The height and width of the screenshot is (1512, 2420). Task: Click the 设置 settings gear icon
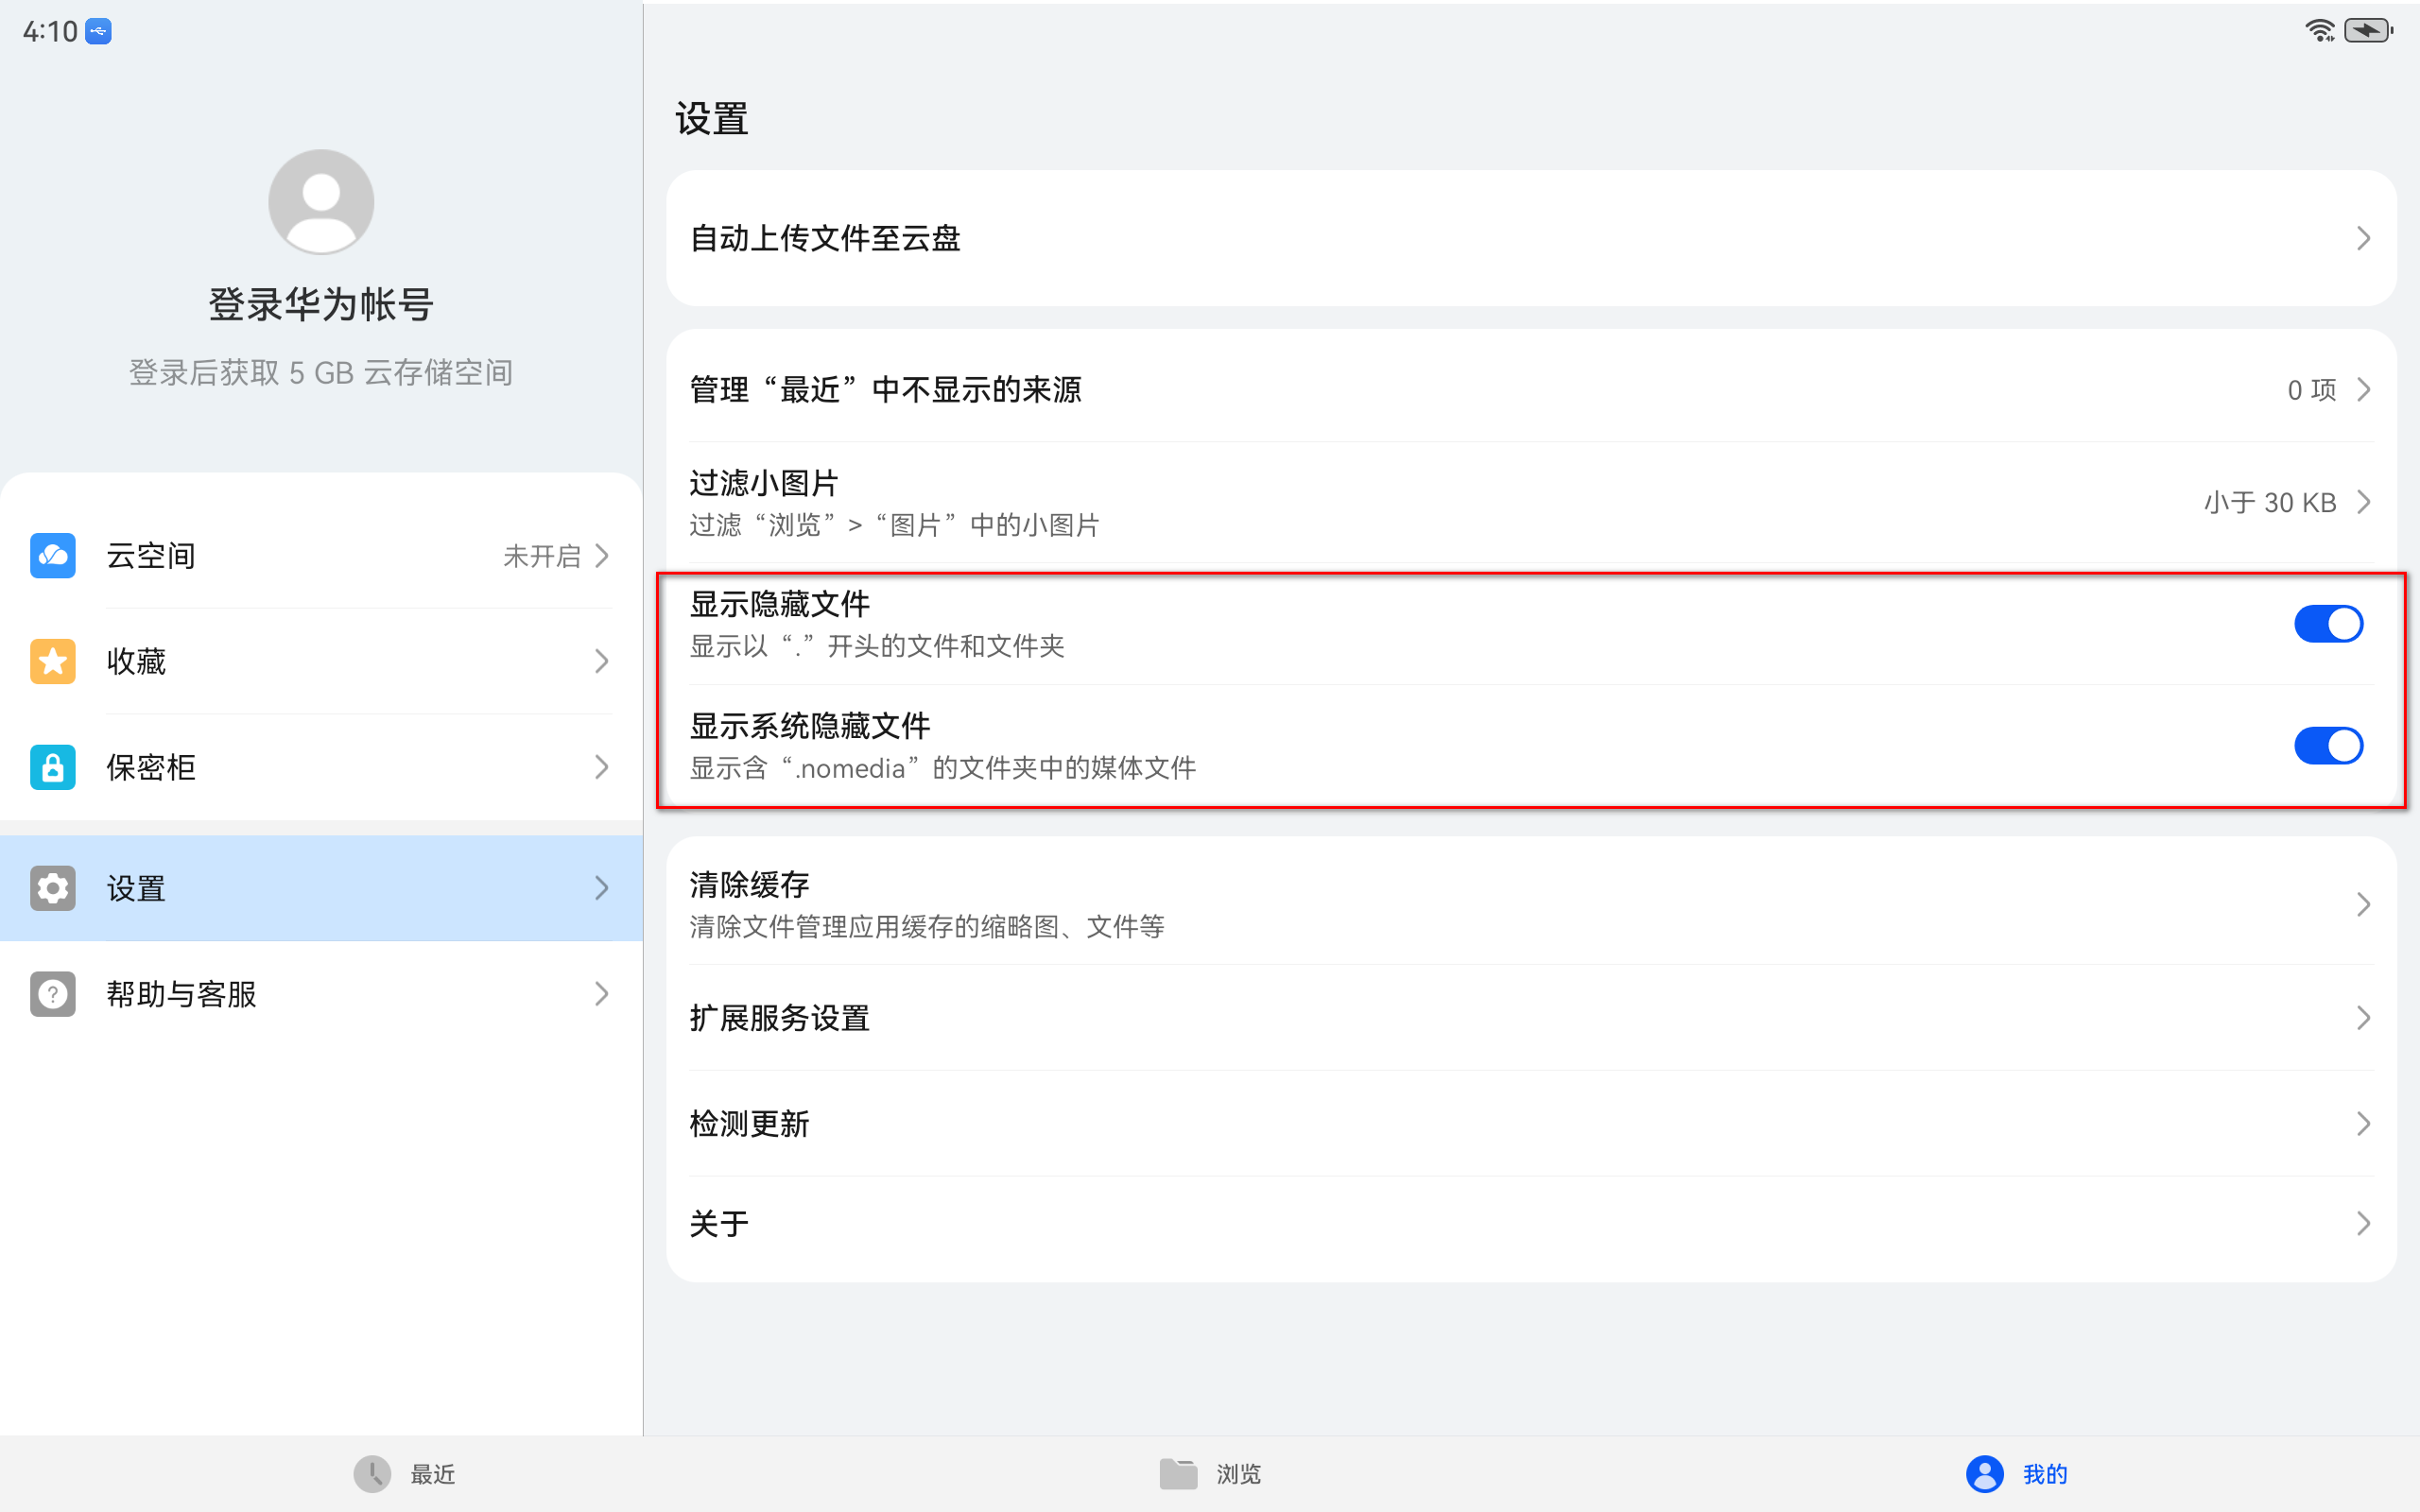52,888
